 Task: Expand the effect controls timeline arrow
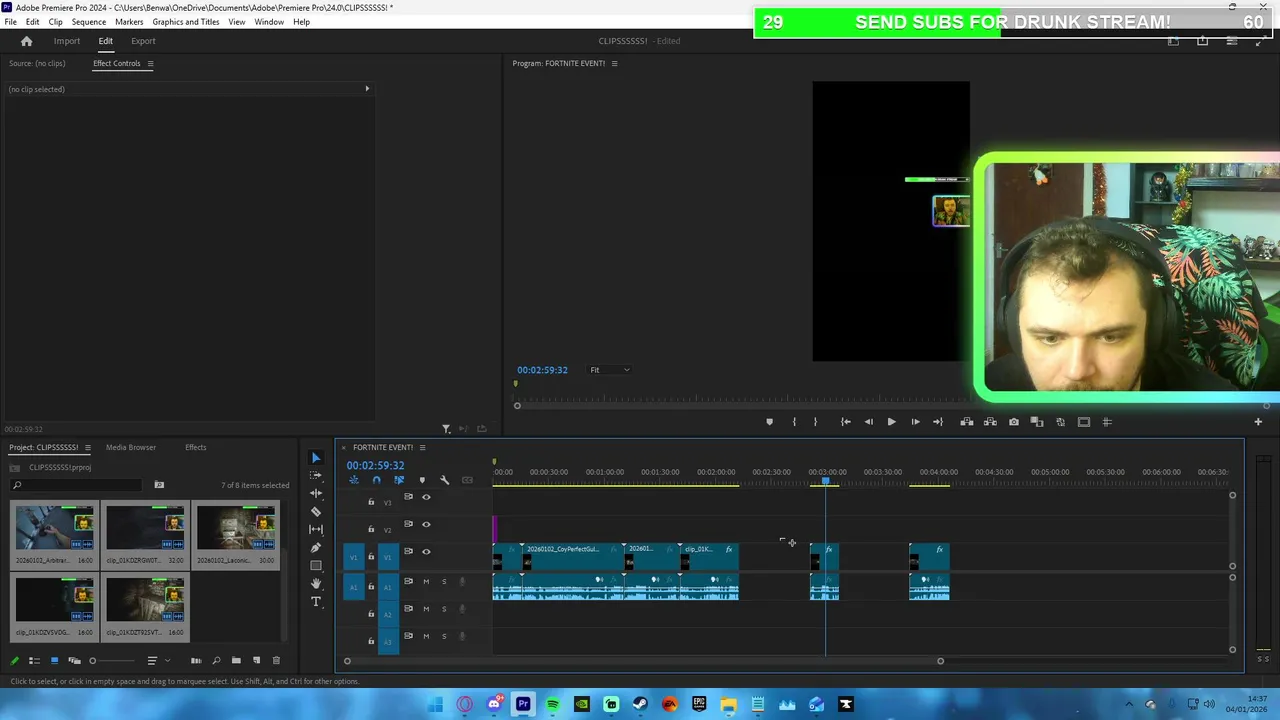[367, 89]
